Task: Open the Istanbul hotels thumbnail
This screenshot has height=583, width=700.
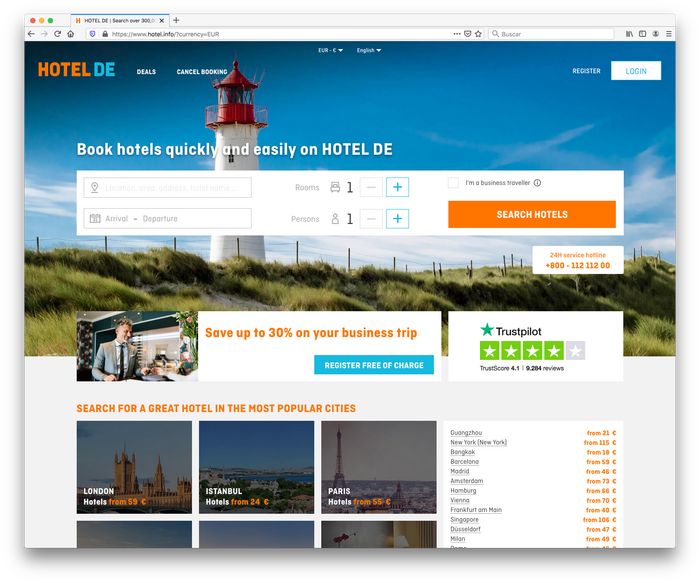Action: pos(257,467)
